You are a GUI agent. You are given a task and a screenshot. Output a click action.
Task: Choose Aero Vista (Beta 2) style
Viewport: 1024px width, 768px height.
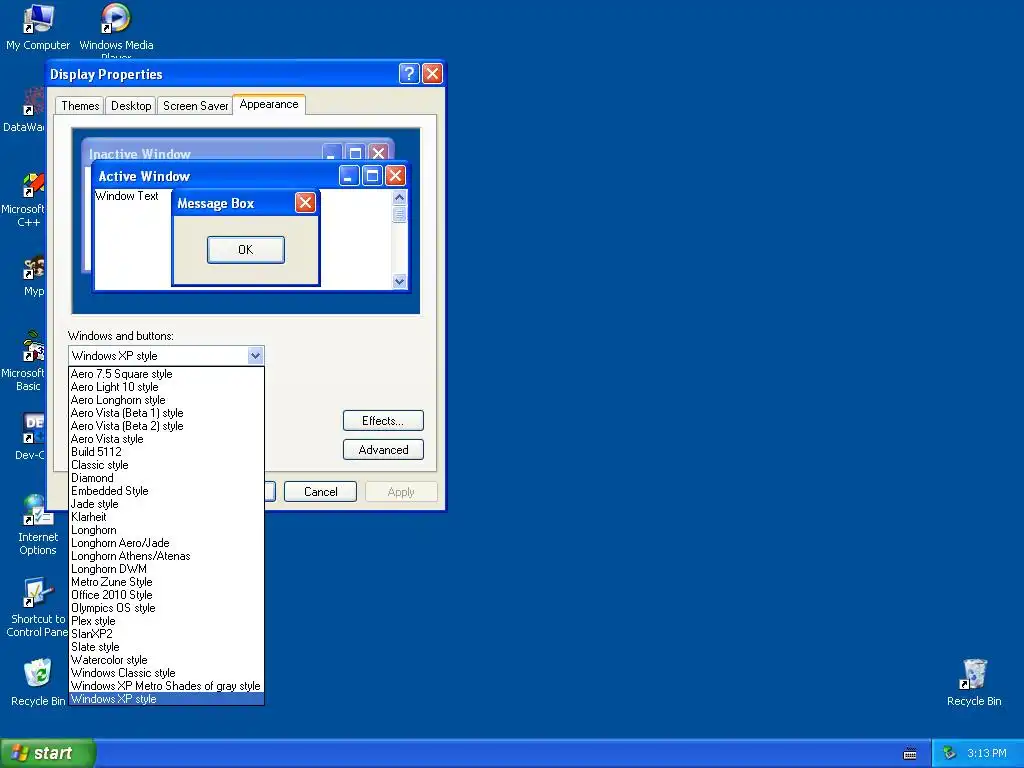point(167,426)
